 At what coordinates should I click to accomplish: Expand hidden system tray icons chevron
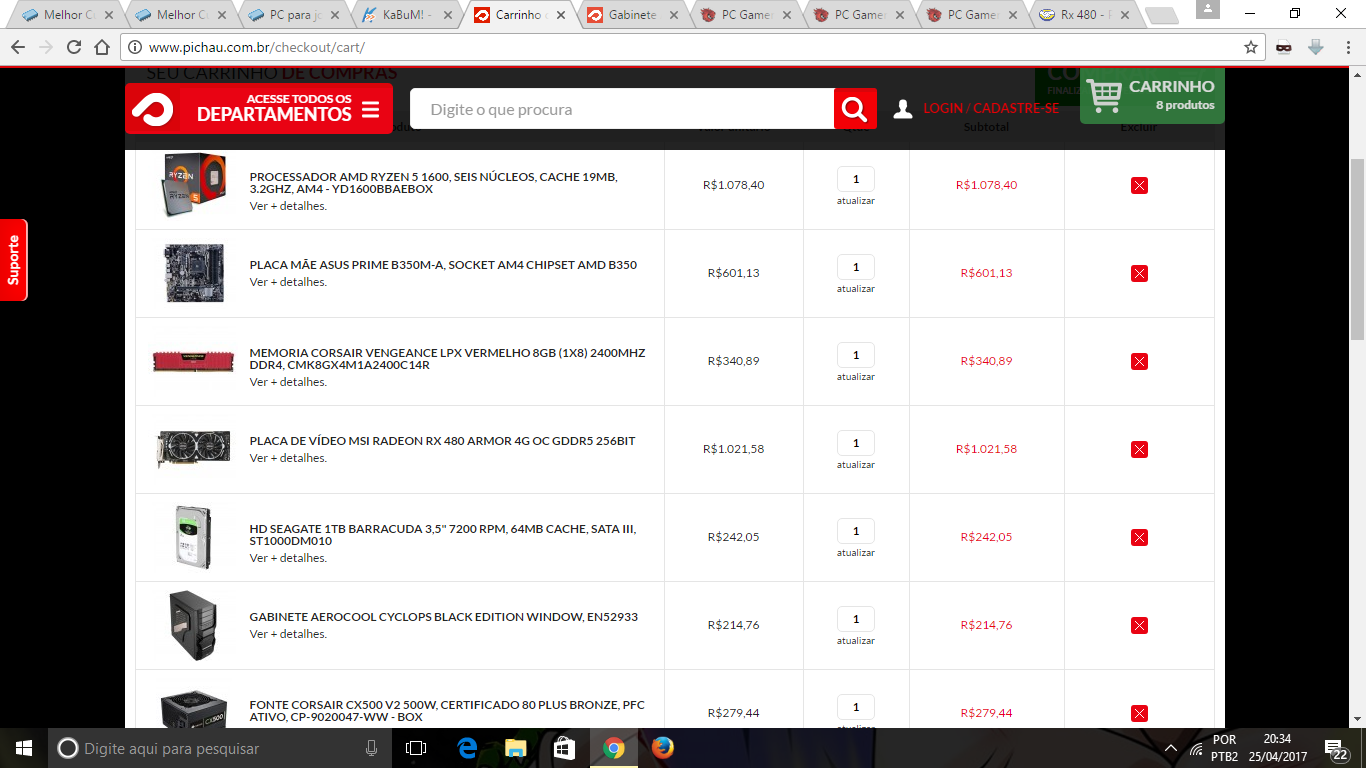coord(1171,748)
